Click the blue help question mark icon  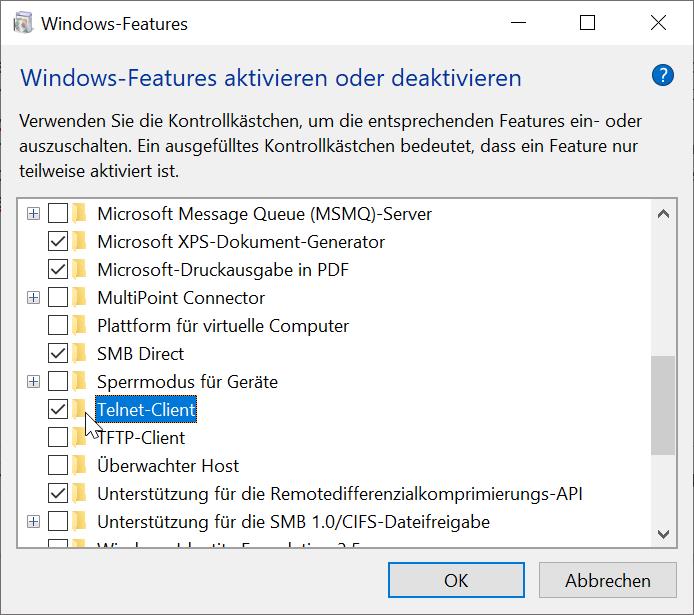[x=662, y=75]
